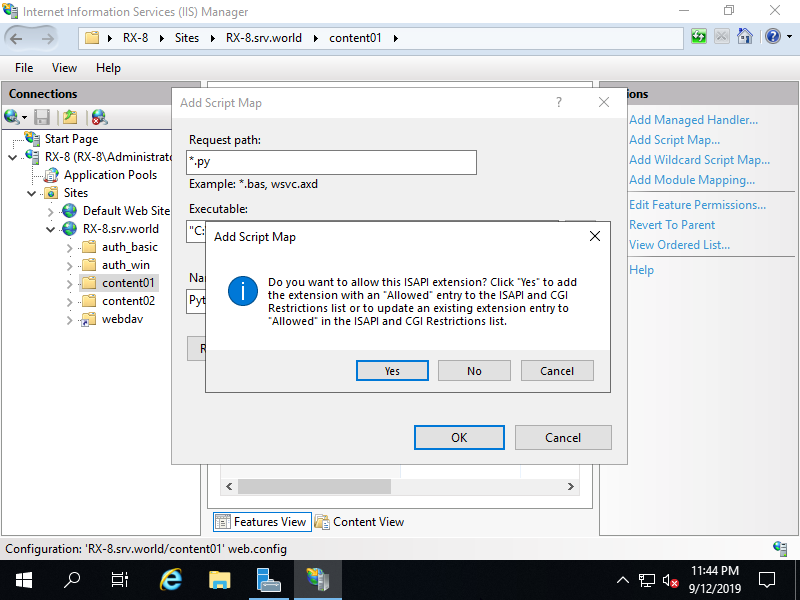Click No in the ISAPI prompt

(474, 371)
